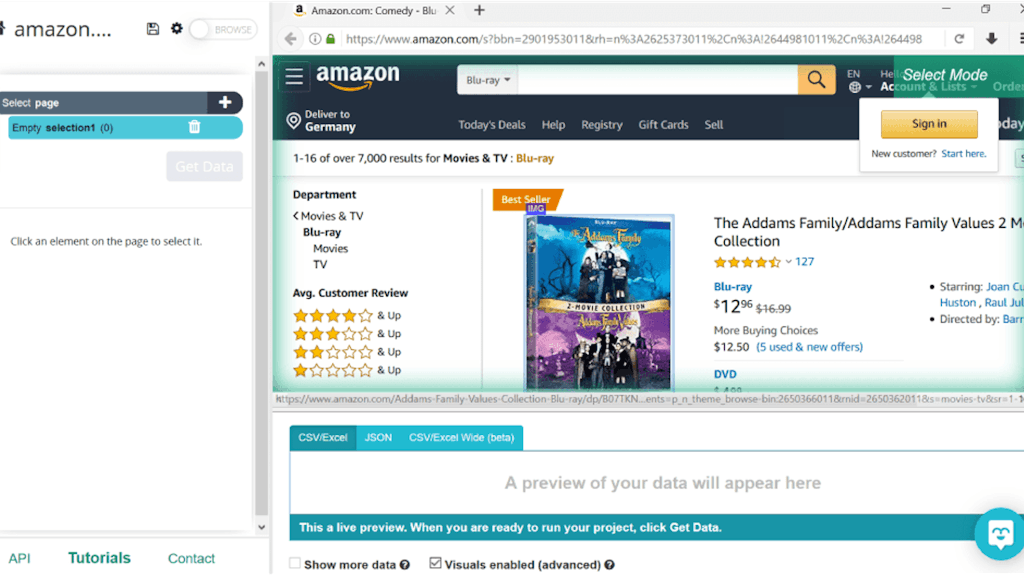Screen dimensions: 1024x576
Task: Open the Contact link
Action: point(191,558)
